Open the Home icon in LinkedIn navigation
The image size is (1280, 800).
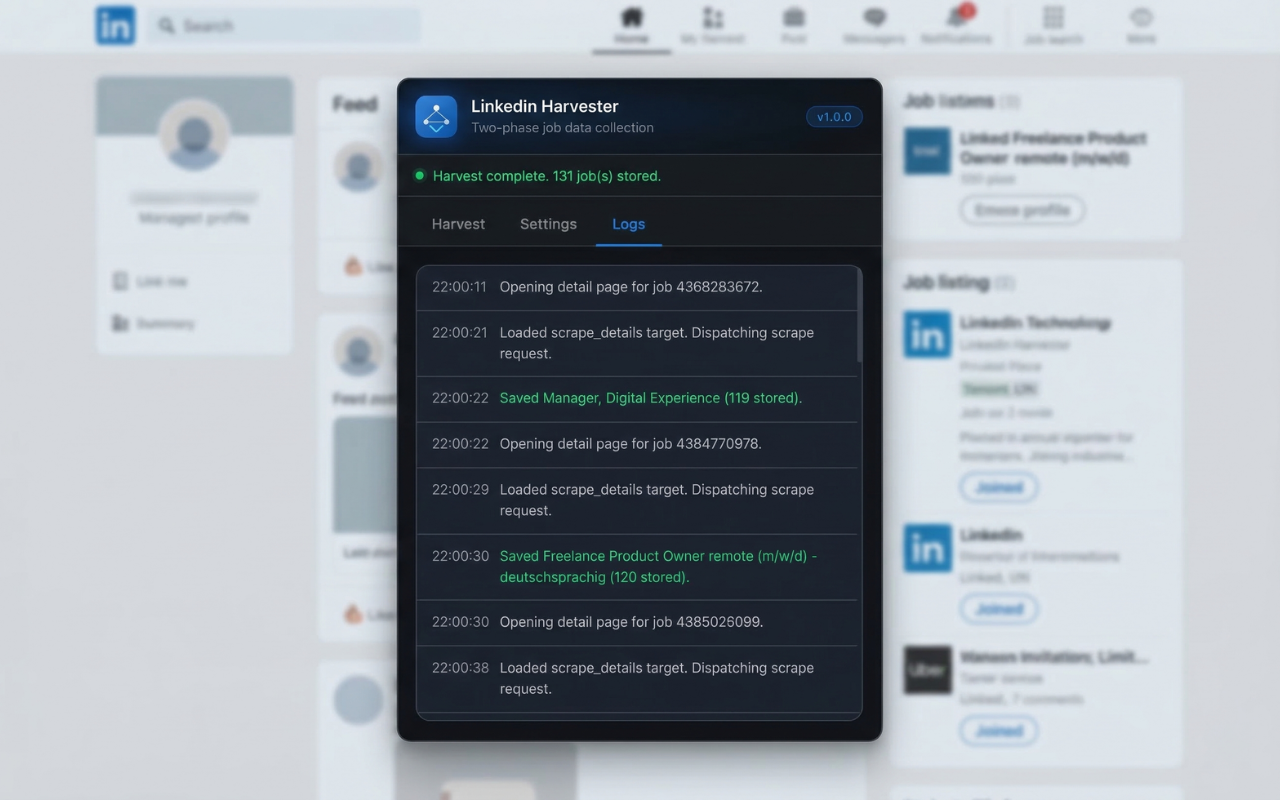tap(631, 18)
